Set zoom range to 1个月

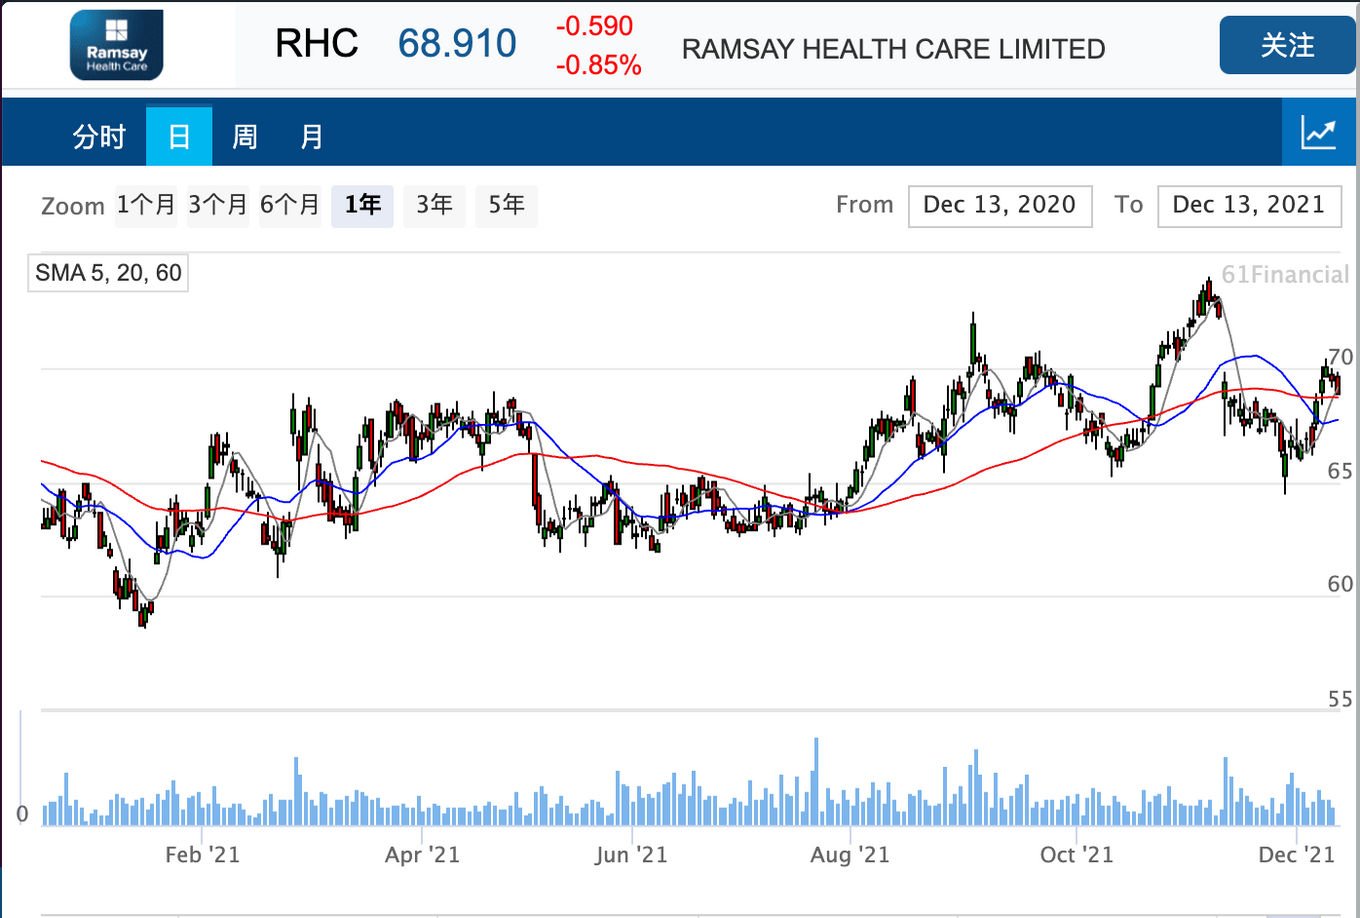pyautogui.click(x=146, y=205)
